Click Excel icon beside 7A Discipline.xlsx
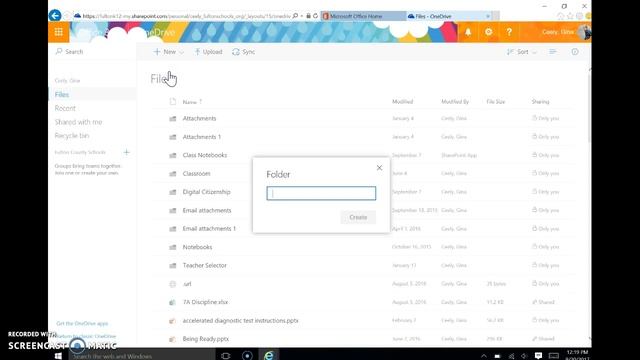Viewport: 640px width, 360px height. (x=173, y=302)
